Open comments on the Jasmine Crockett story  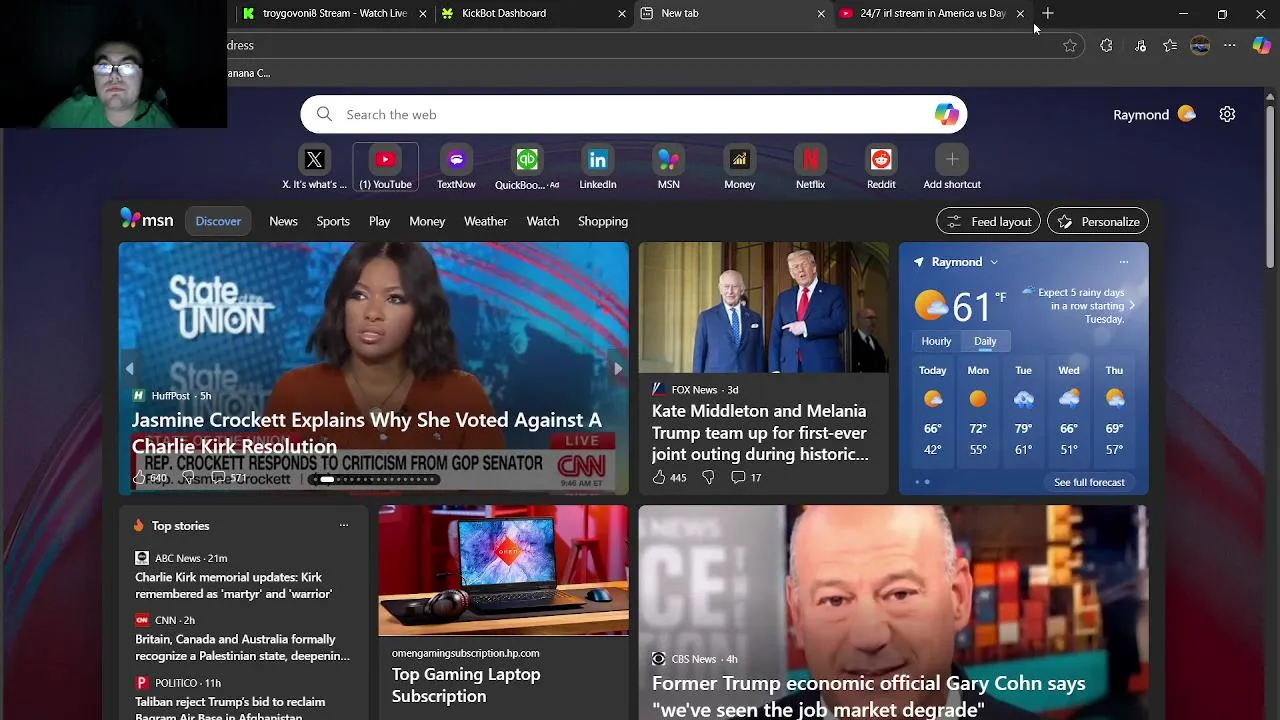tap(229, 477)
